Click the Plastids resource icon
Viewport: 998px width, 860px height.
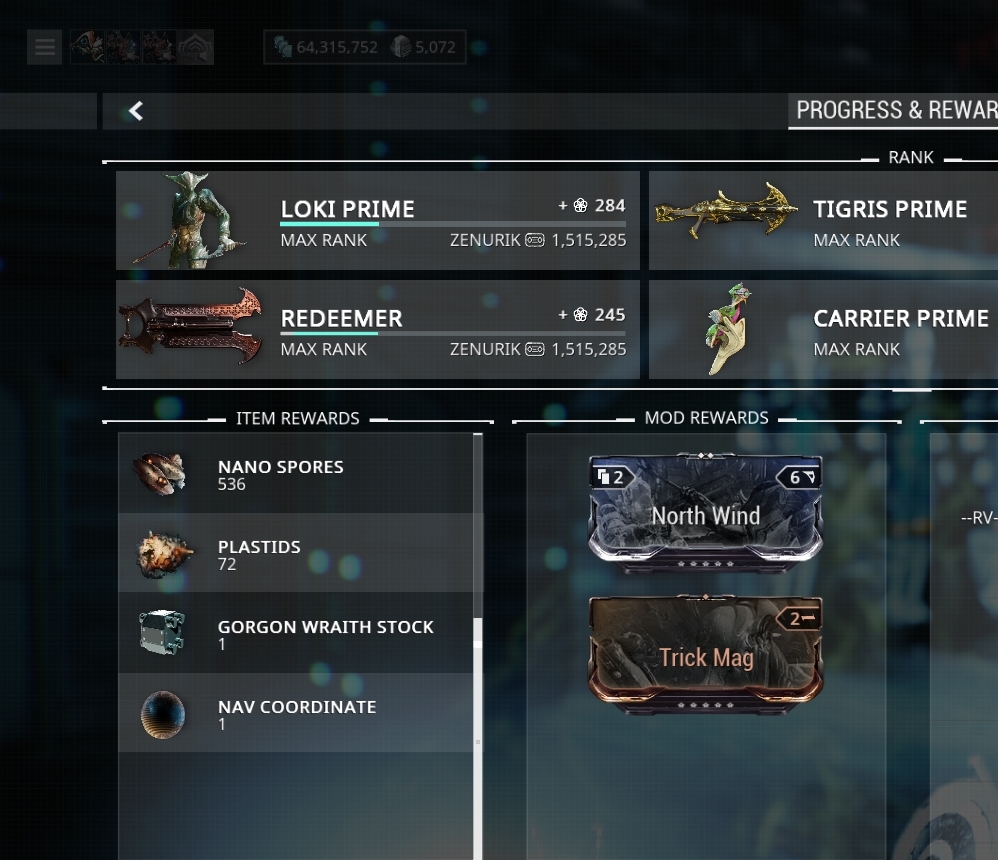pyautogui.click(x=164, y=554)
